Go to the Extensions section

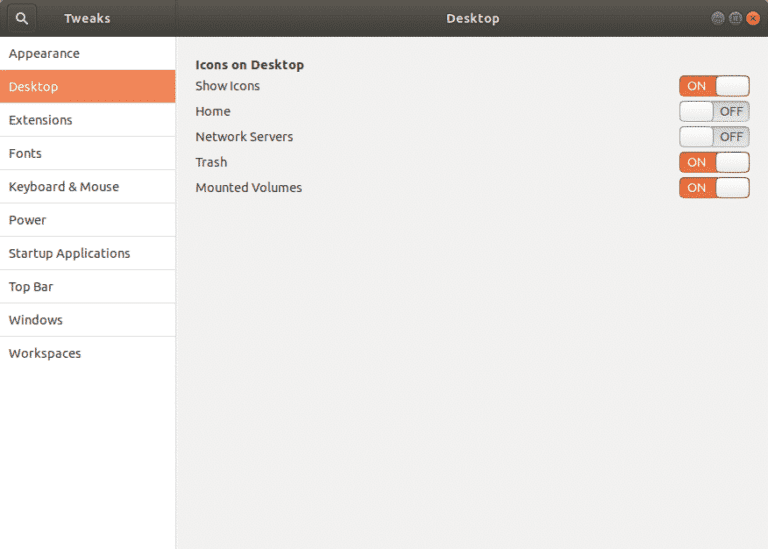coord(88,120)
